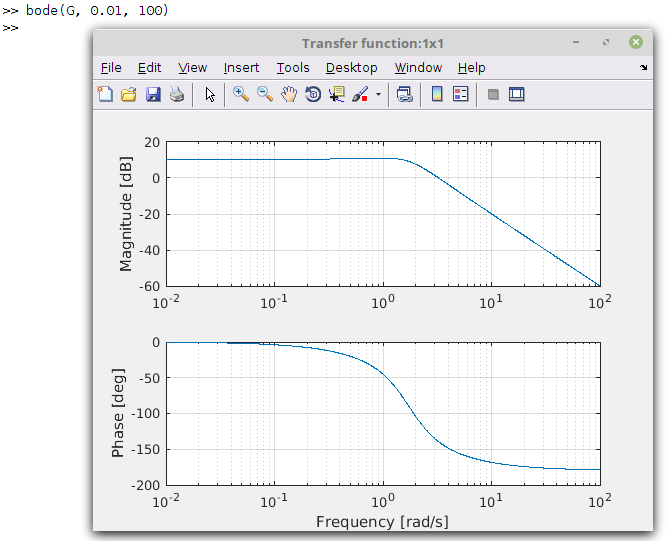Activate the Zoom In tool
668x541 pixels.
point(241,94)
